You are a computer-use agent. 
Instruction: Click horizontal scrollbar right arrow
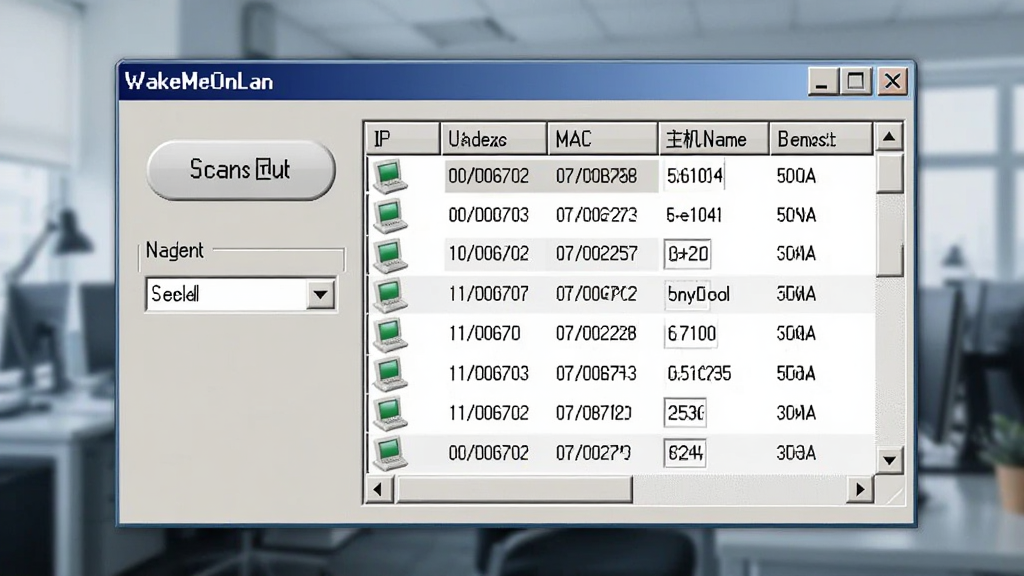click(860, 489)
